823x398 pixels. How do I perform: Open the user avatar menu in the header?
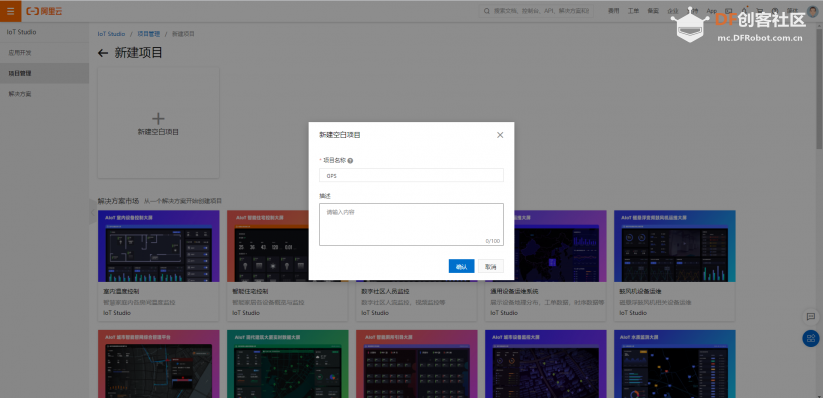pyautogui.click(x=812, y=11)
